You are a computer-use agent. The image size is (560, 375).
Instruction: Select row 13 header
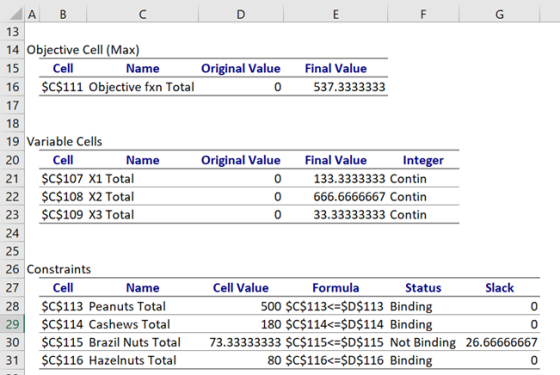coord(12,32)
